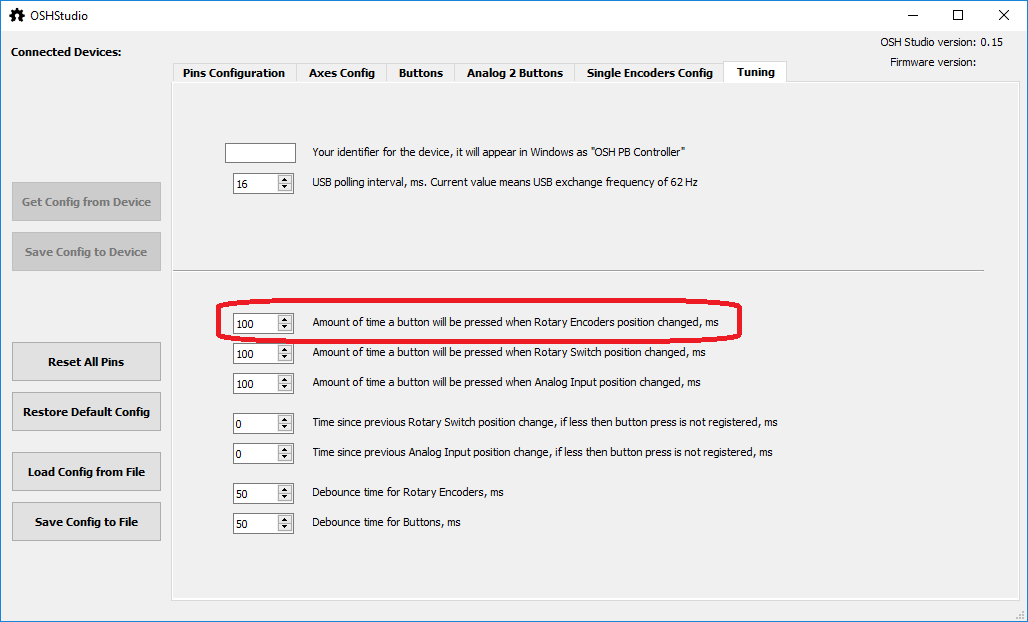Click the device identifier text field
The height and width of the screenshot is (622, 1028).
tap(260, 153)
